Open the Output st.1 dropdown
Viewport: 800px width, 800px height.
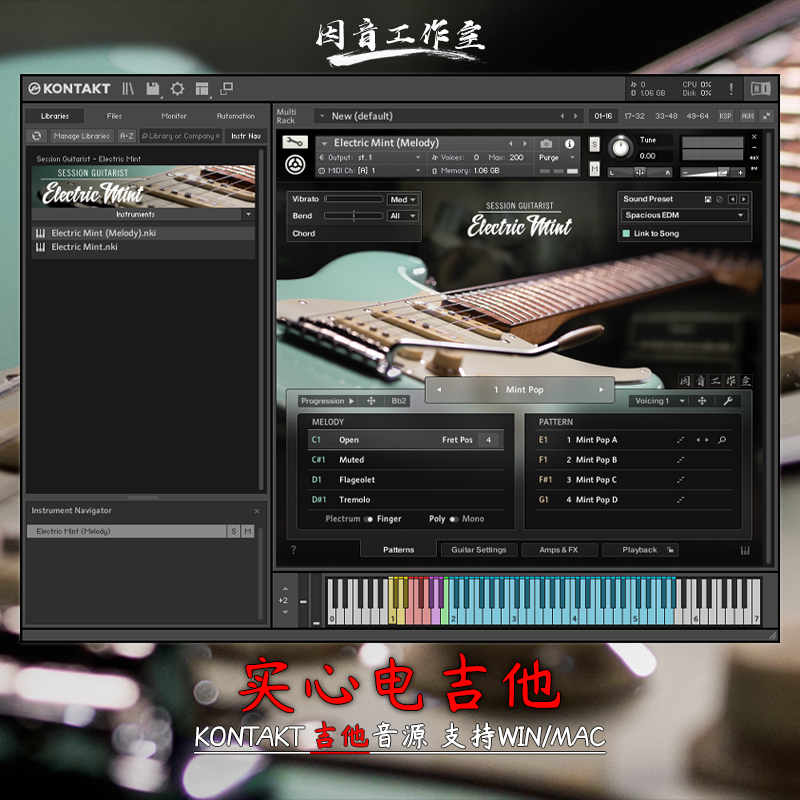point(370,158)
